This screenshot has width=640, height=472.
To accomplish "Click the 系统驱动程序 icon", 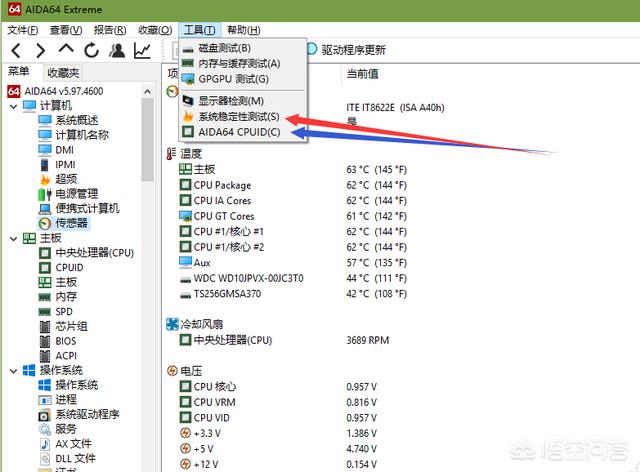I will pos(44,415).
